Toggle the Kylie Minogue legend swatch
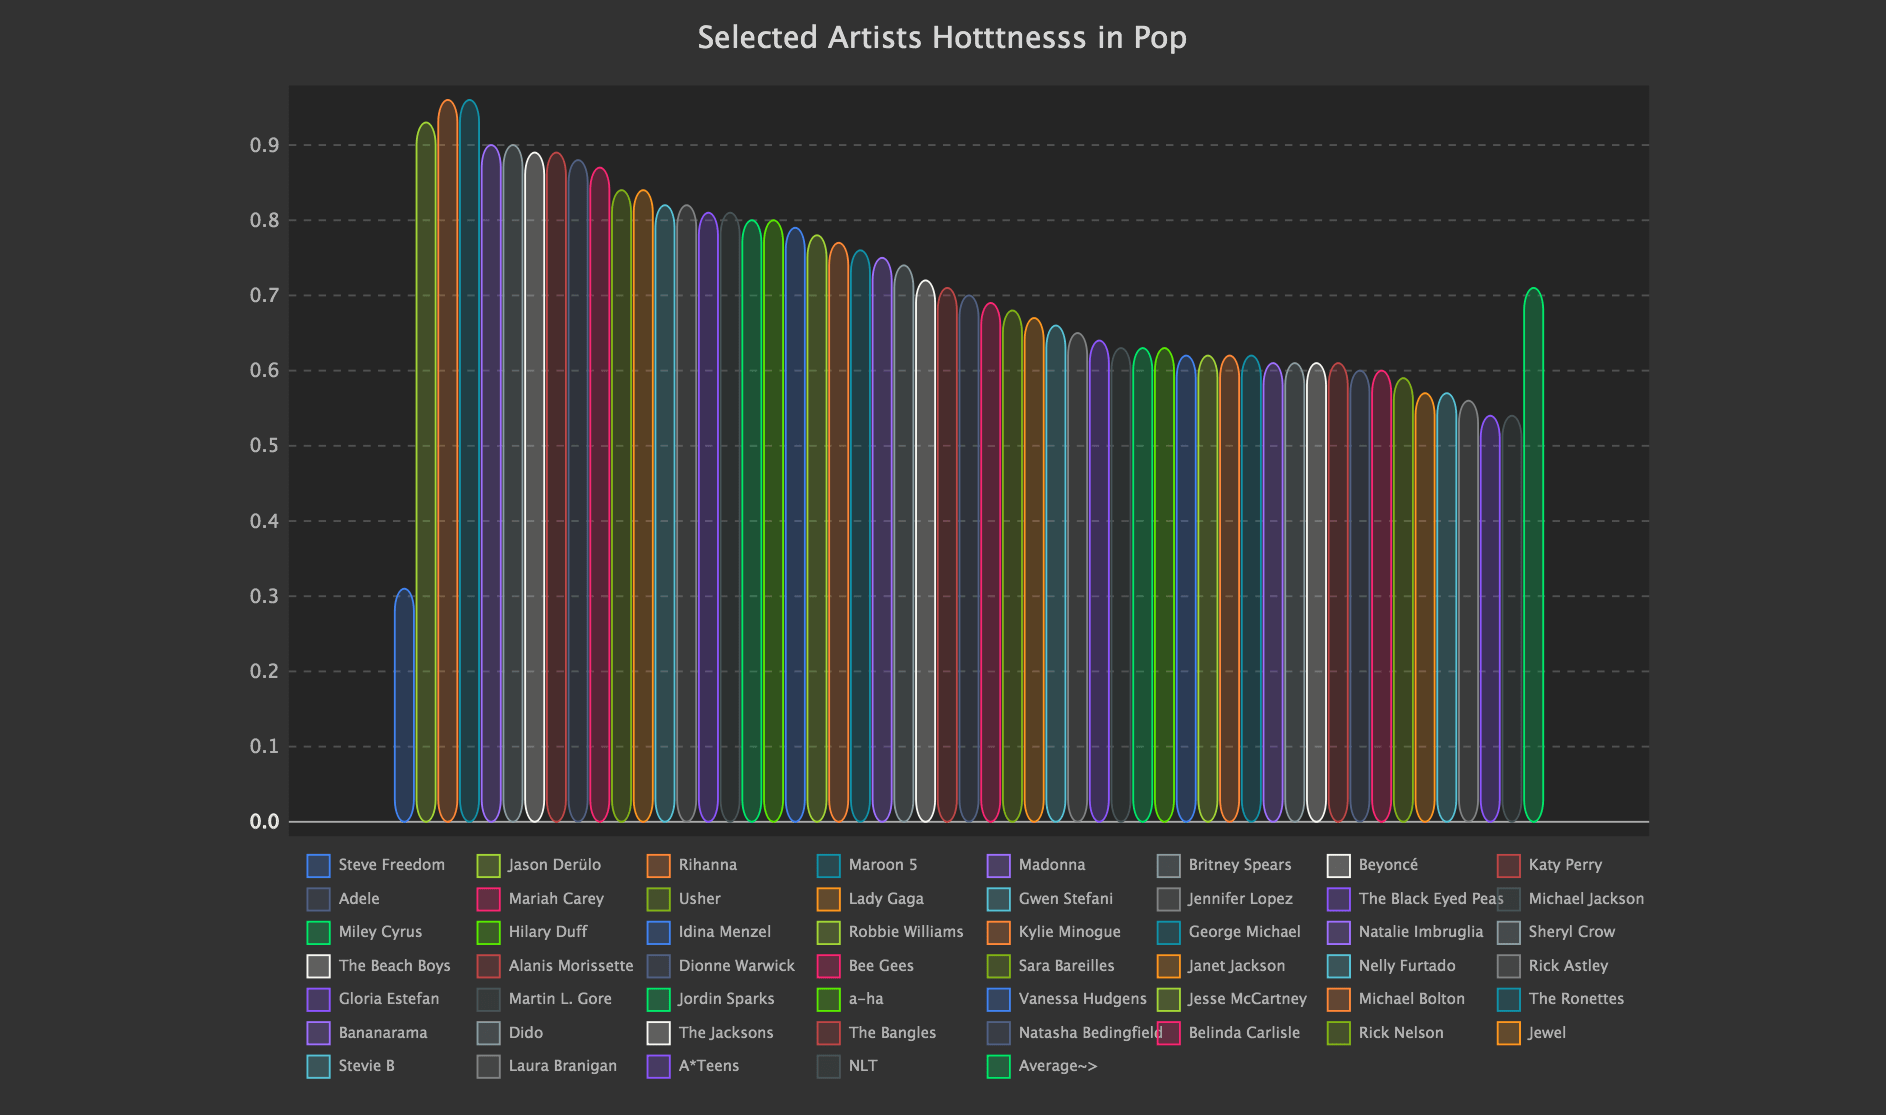 (998, 932)
